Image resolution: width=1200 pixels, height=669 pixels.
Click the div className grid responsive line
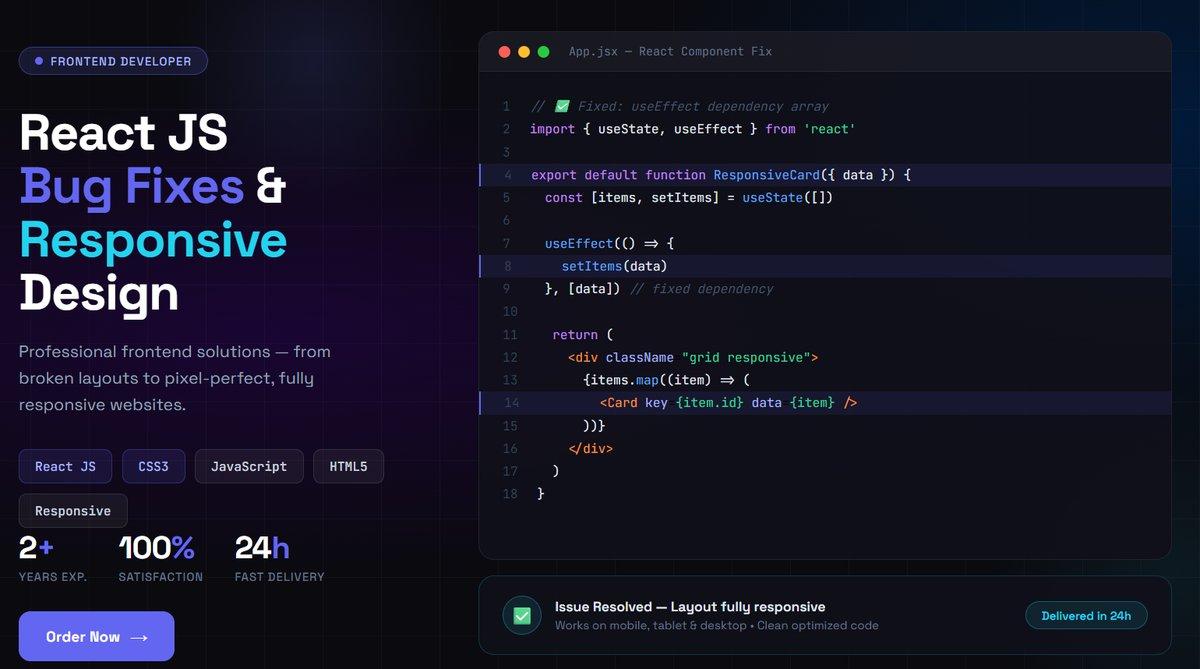click(694, 357)
